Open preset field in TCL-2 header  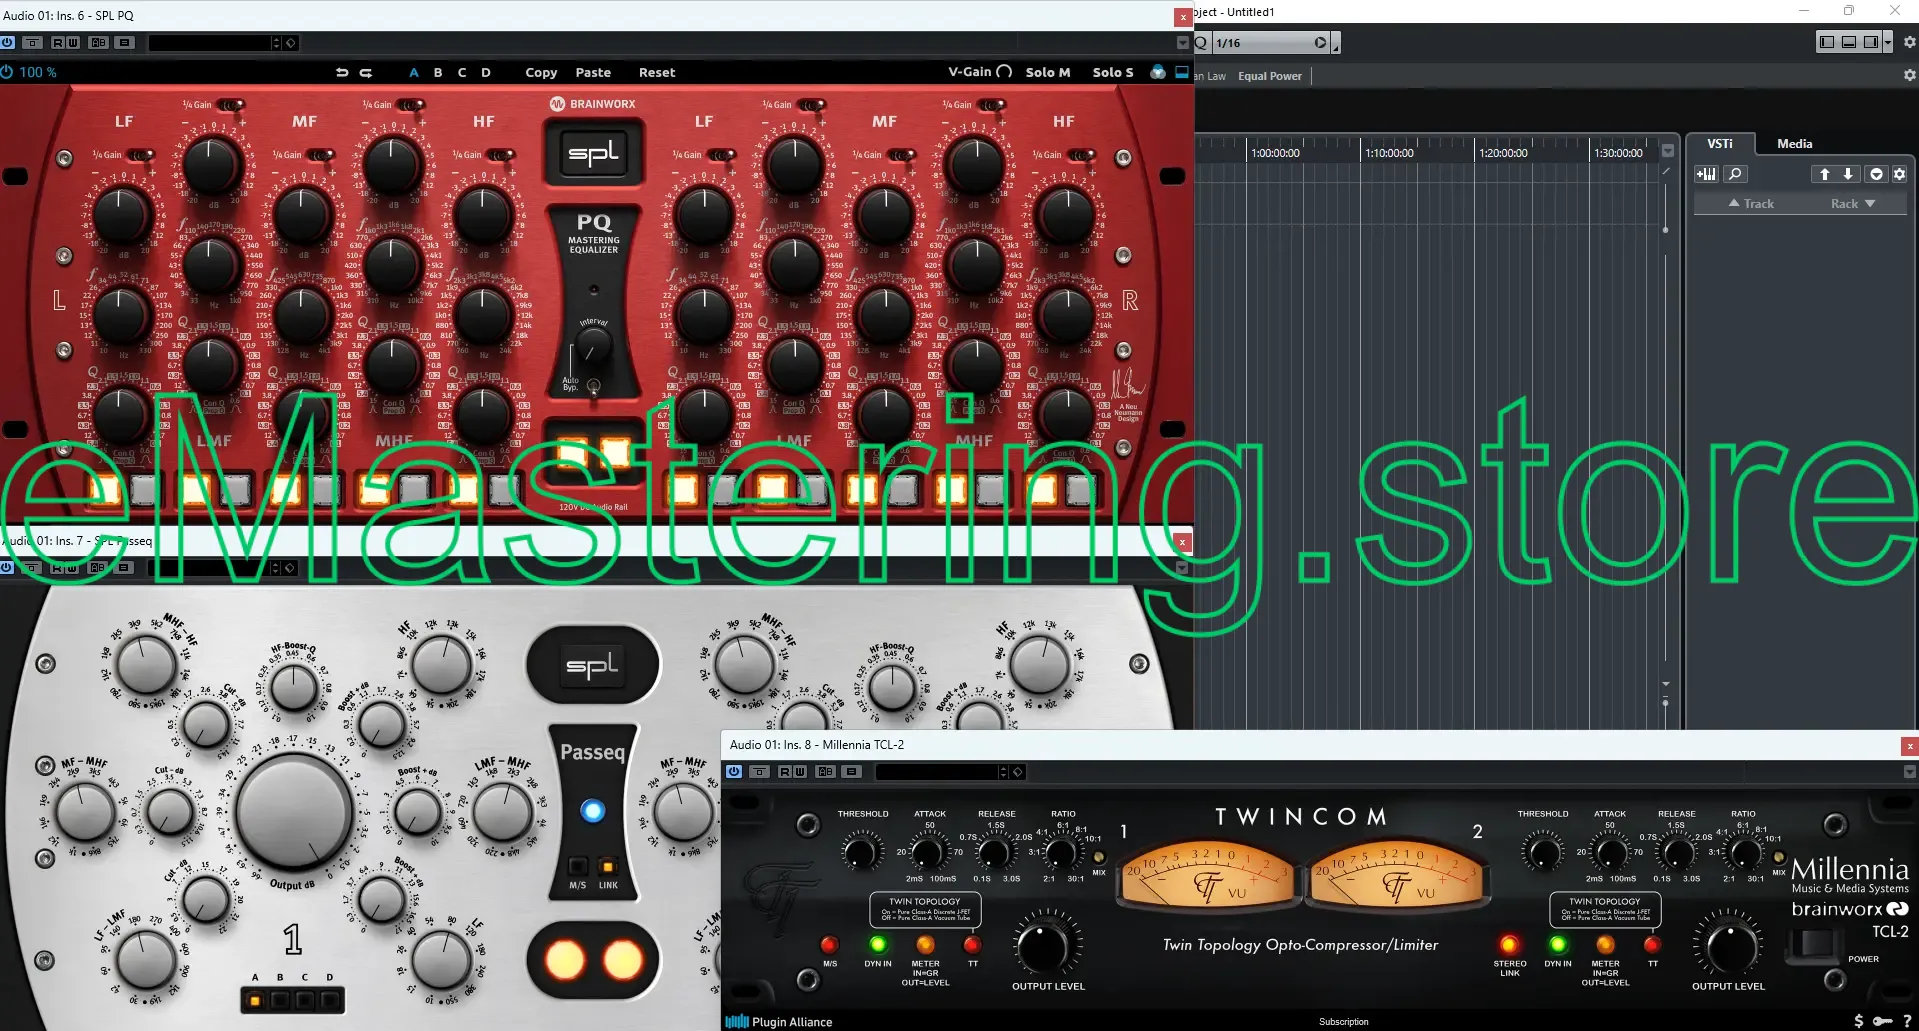936,772
